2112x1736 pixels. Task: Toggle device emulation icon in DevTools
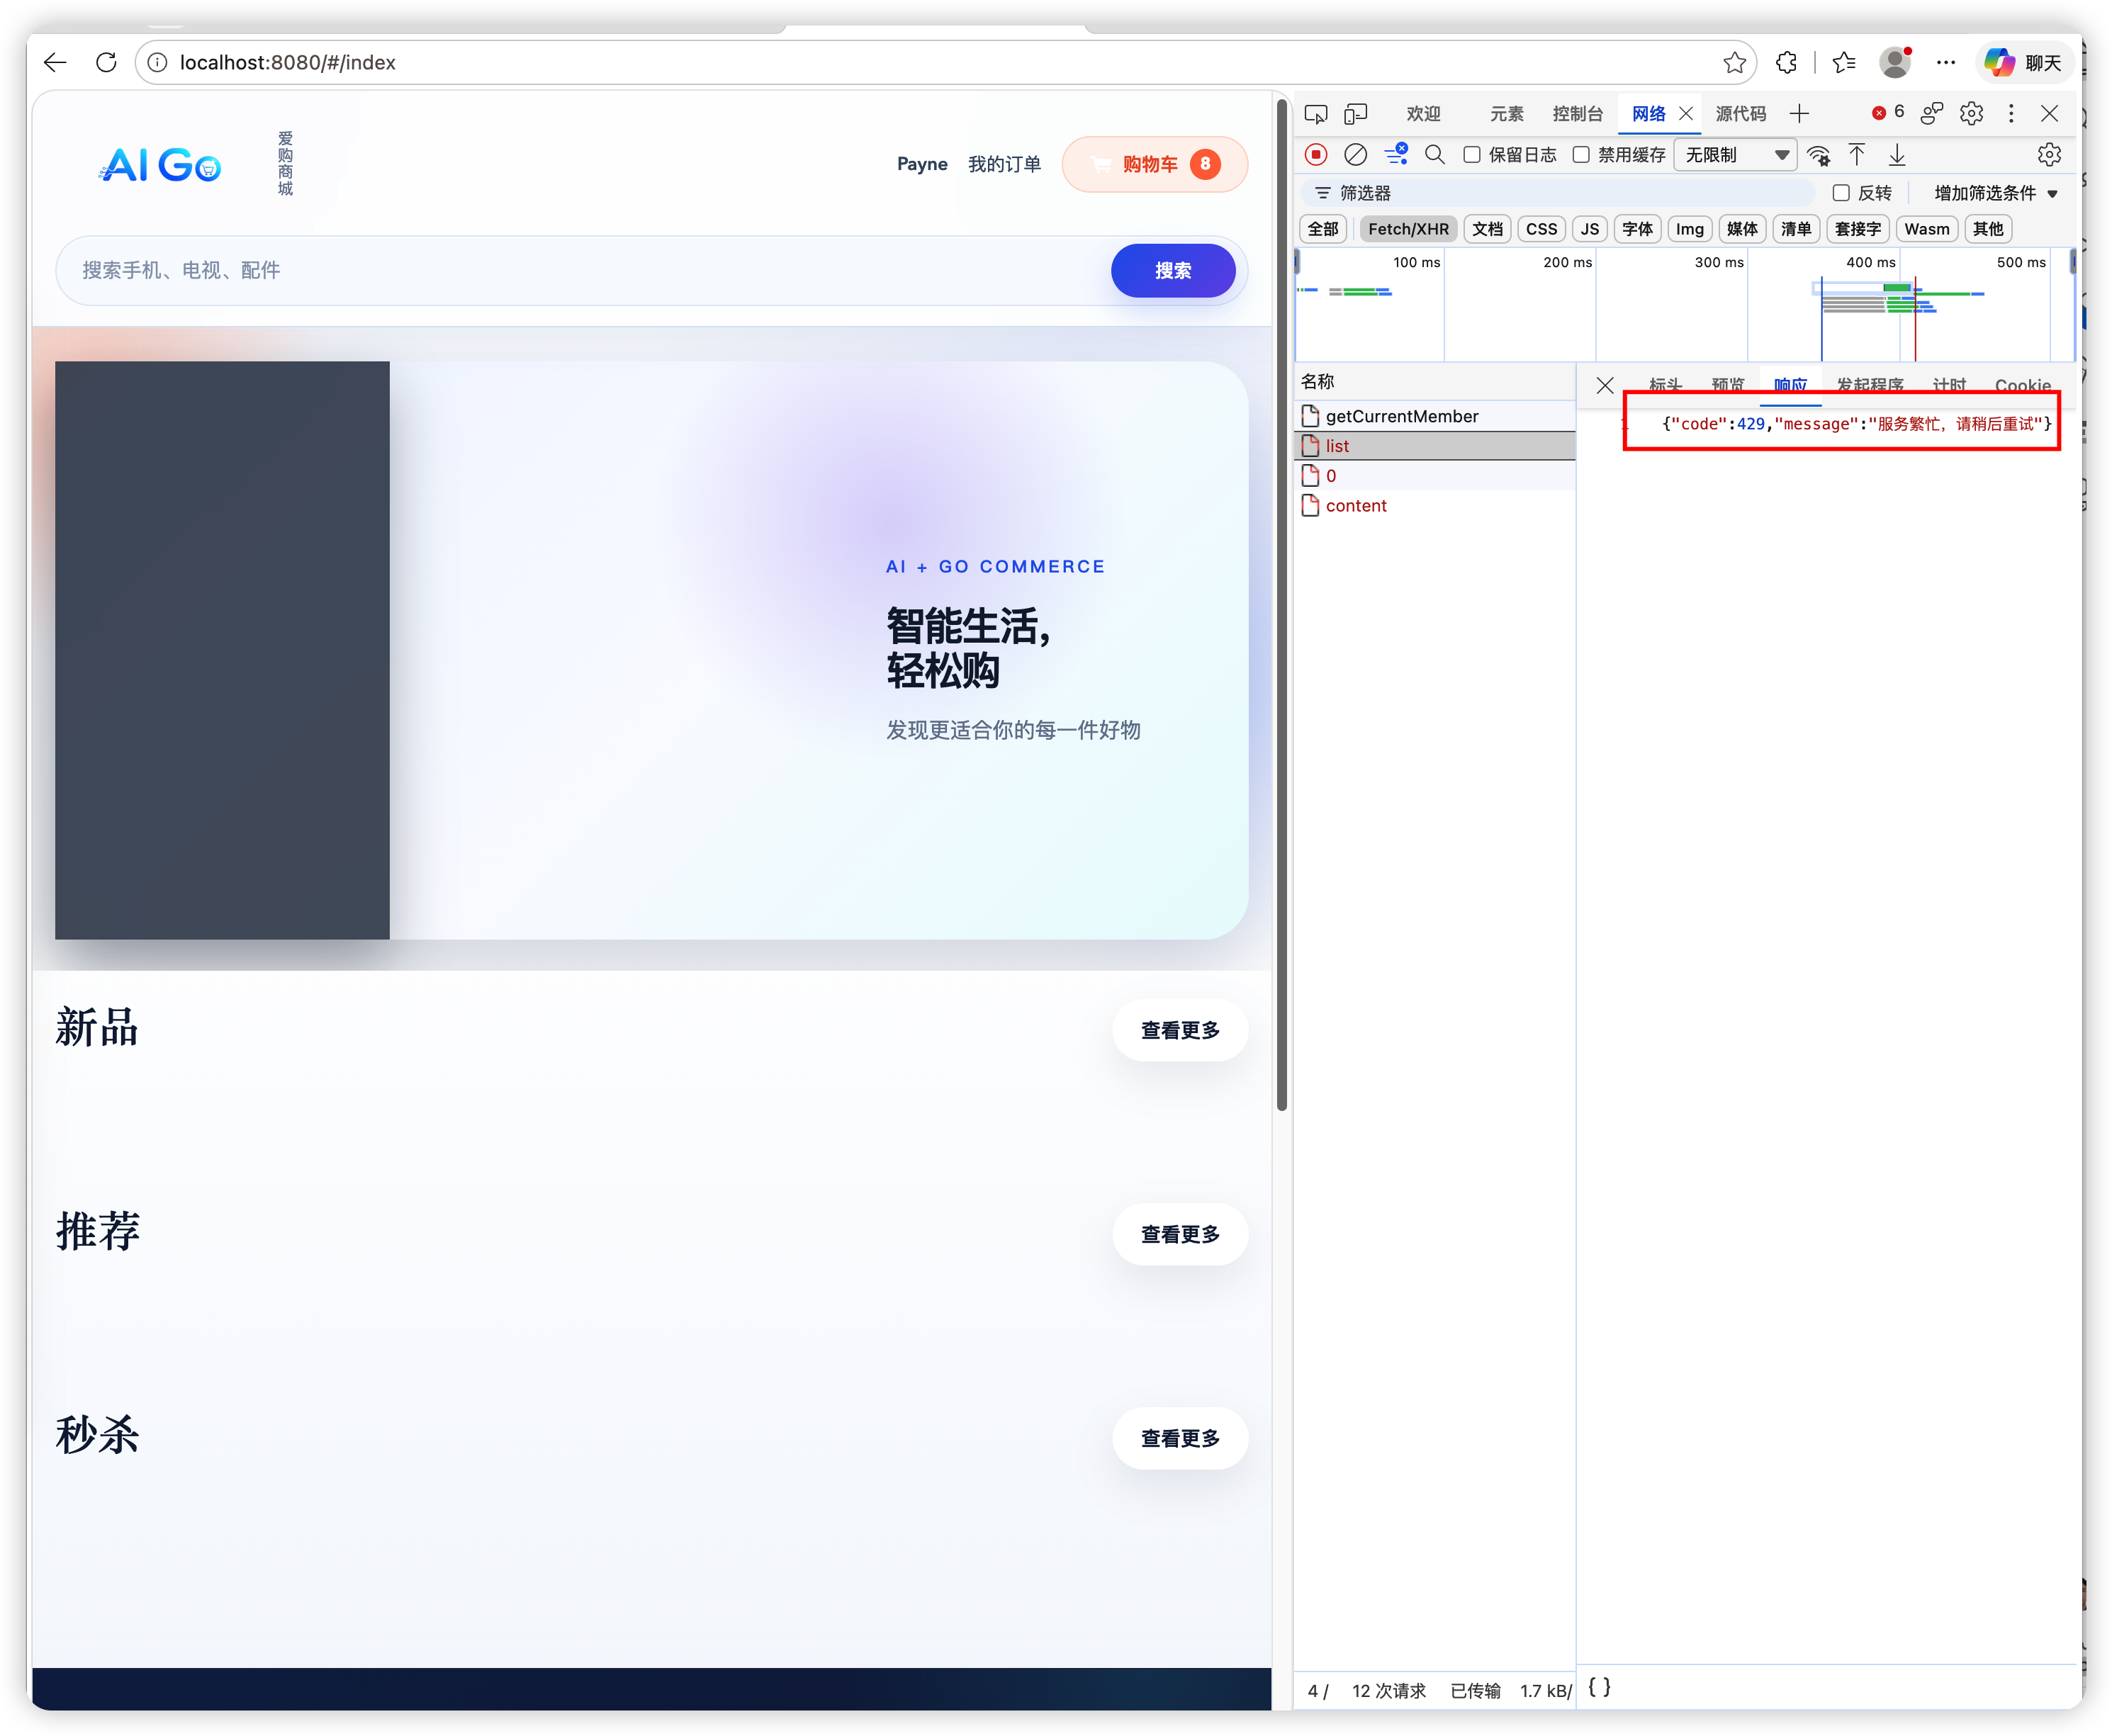[x=1355, y=114]
